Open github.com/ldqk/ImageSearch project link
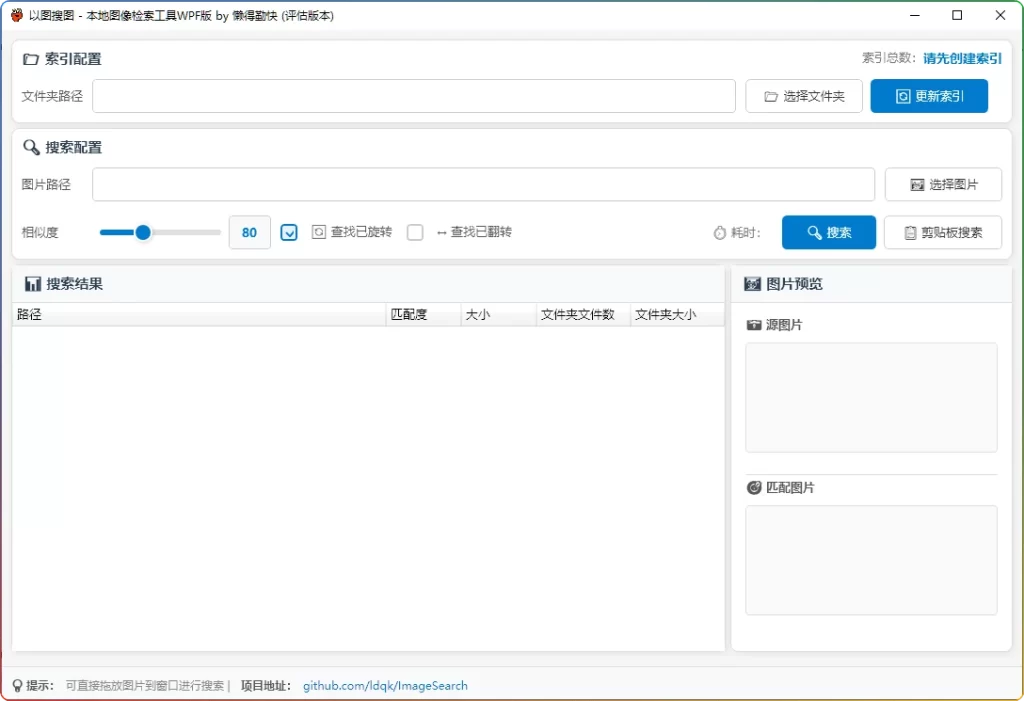 tap(385, 685)
